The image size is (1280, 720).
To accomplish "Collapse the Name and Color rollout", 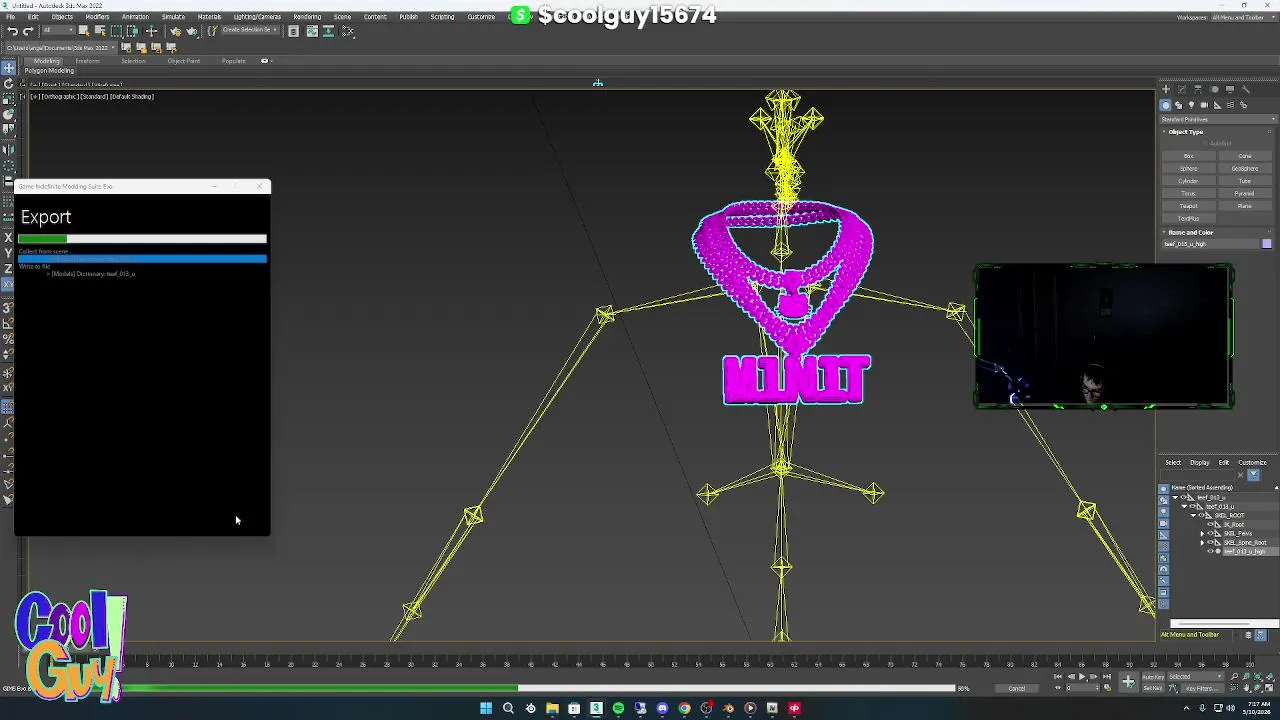I will (1190, 232).
